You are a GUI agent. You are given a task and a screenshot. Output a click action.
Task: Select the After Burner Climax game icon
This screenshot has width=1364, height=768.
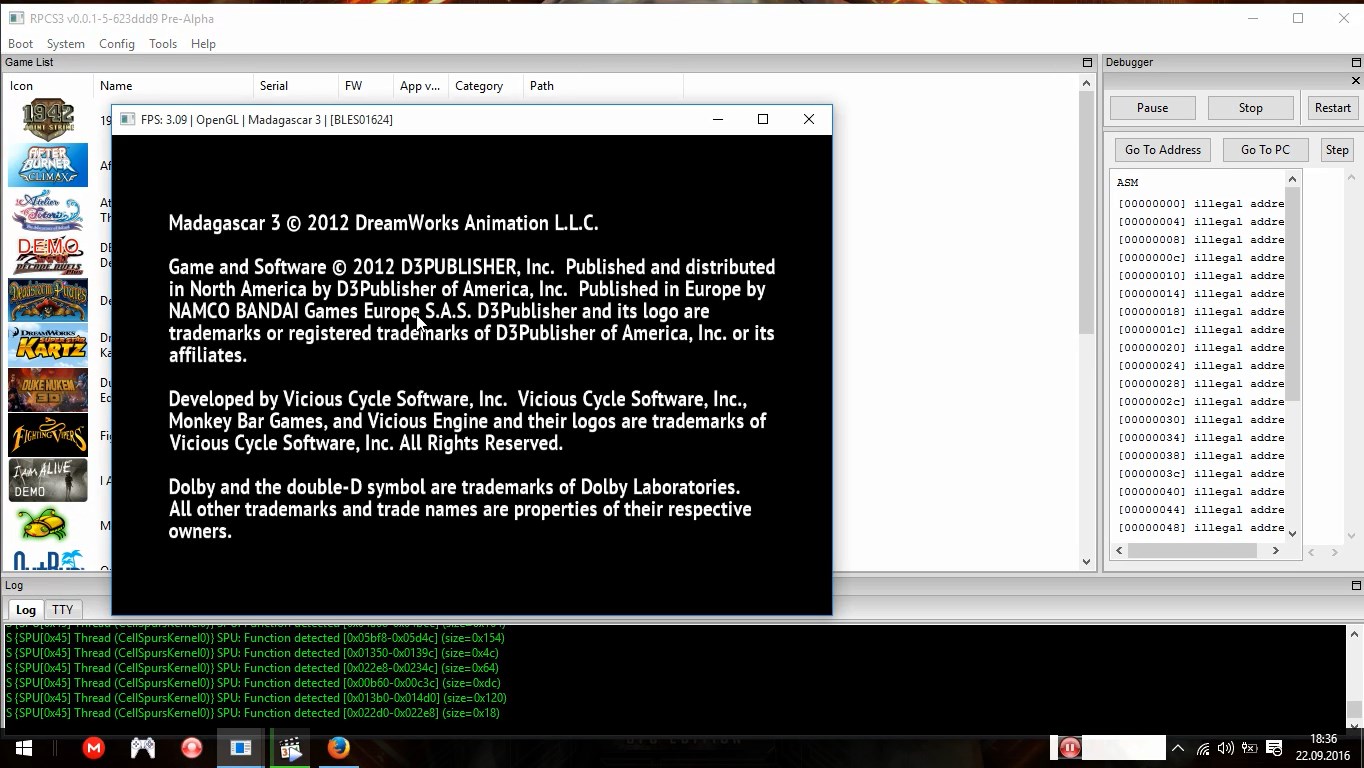point(48,165)
